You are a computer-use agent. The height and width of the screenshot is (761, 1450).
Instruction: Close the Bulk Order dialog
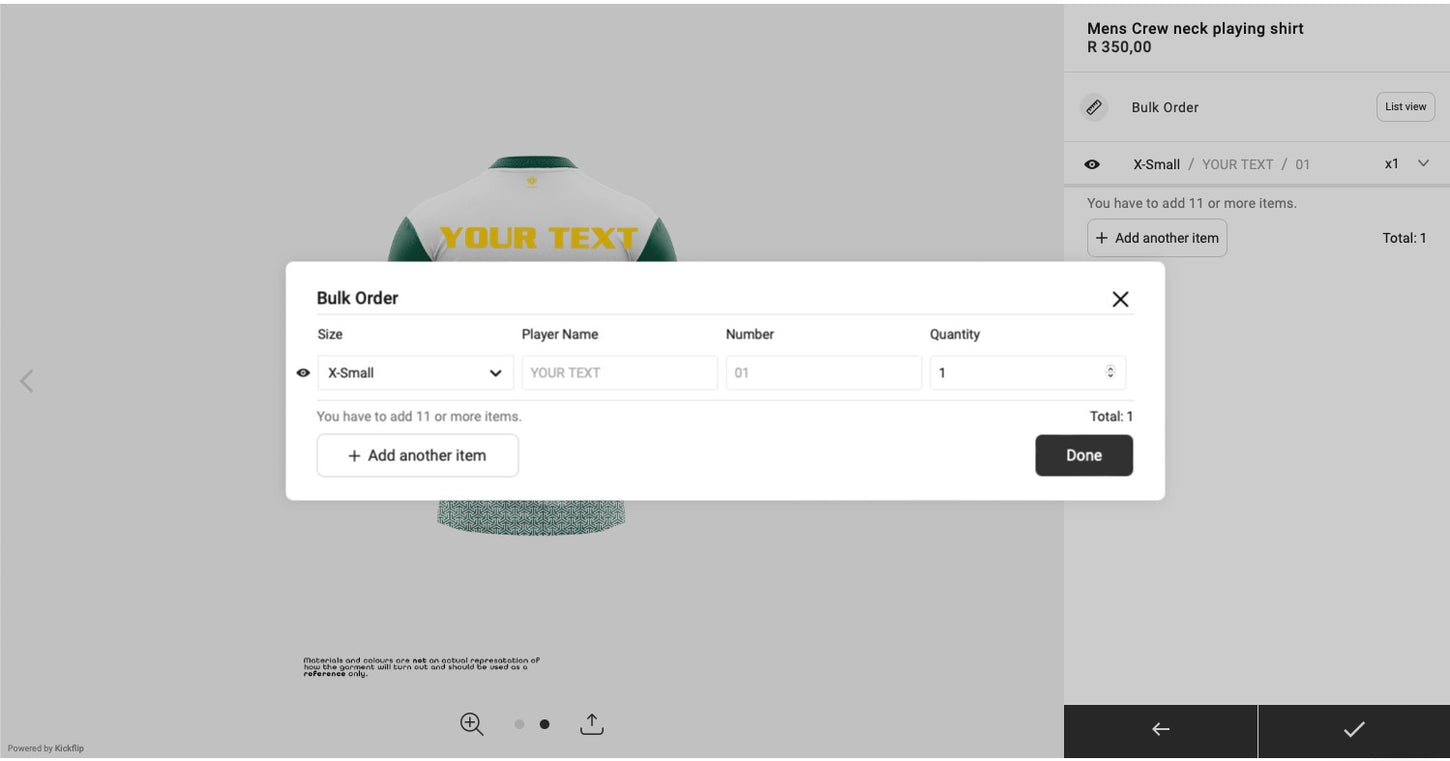1120,299
